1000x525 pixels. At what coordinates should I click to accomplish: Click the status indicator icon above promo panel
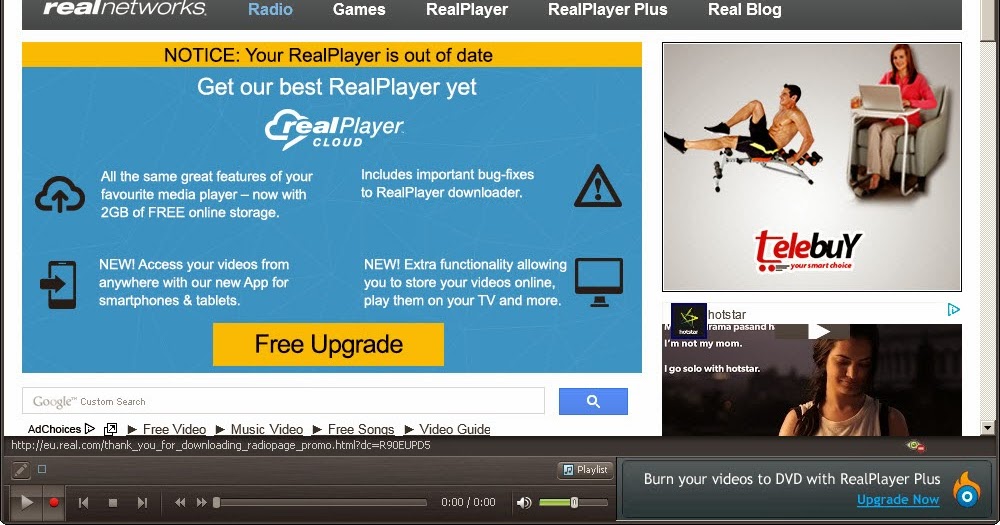point(916,446)
